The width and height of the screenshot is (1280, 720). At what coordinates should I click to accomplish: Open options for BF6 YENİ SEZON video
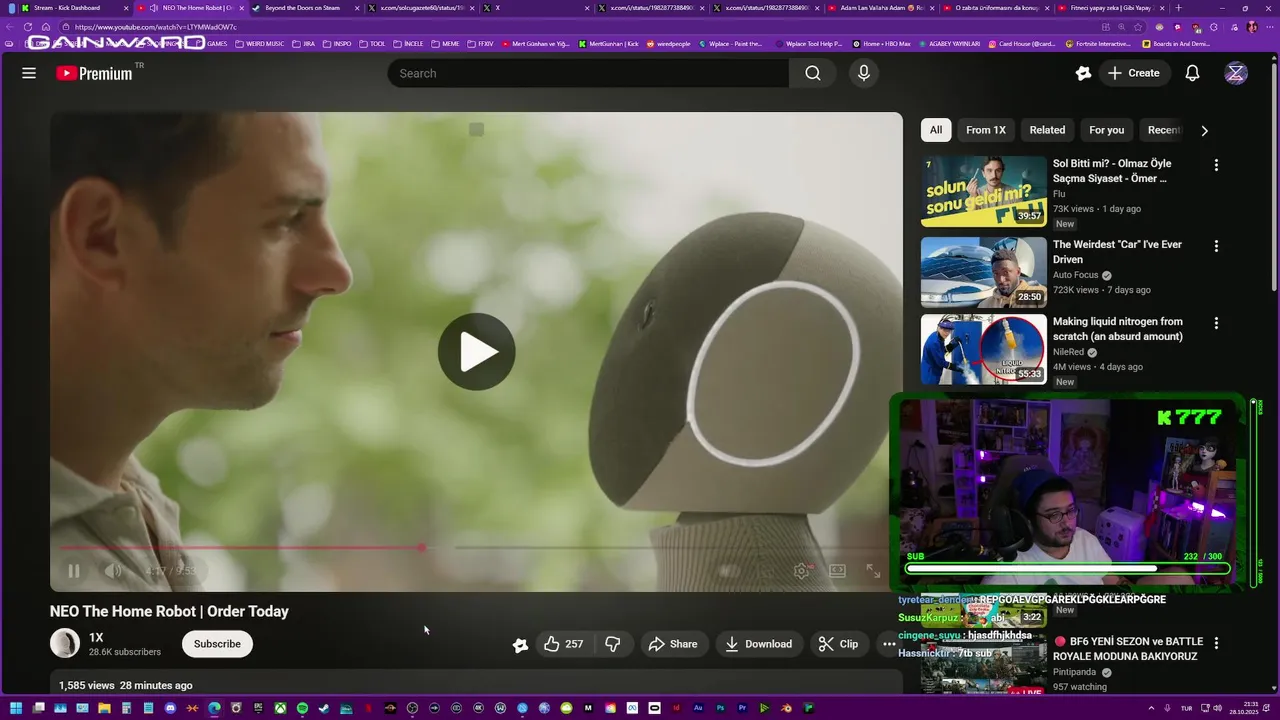click(x=1216, y=643)
